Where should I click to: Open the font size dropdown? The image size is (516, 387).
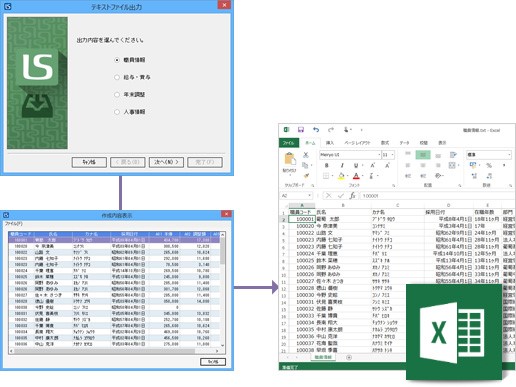coord(392,155)
